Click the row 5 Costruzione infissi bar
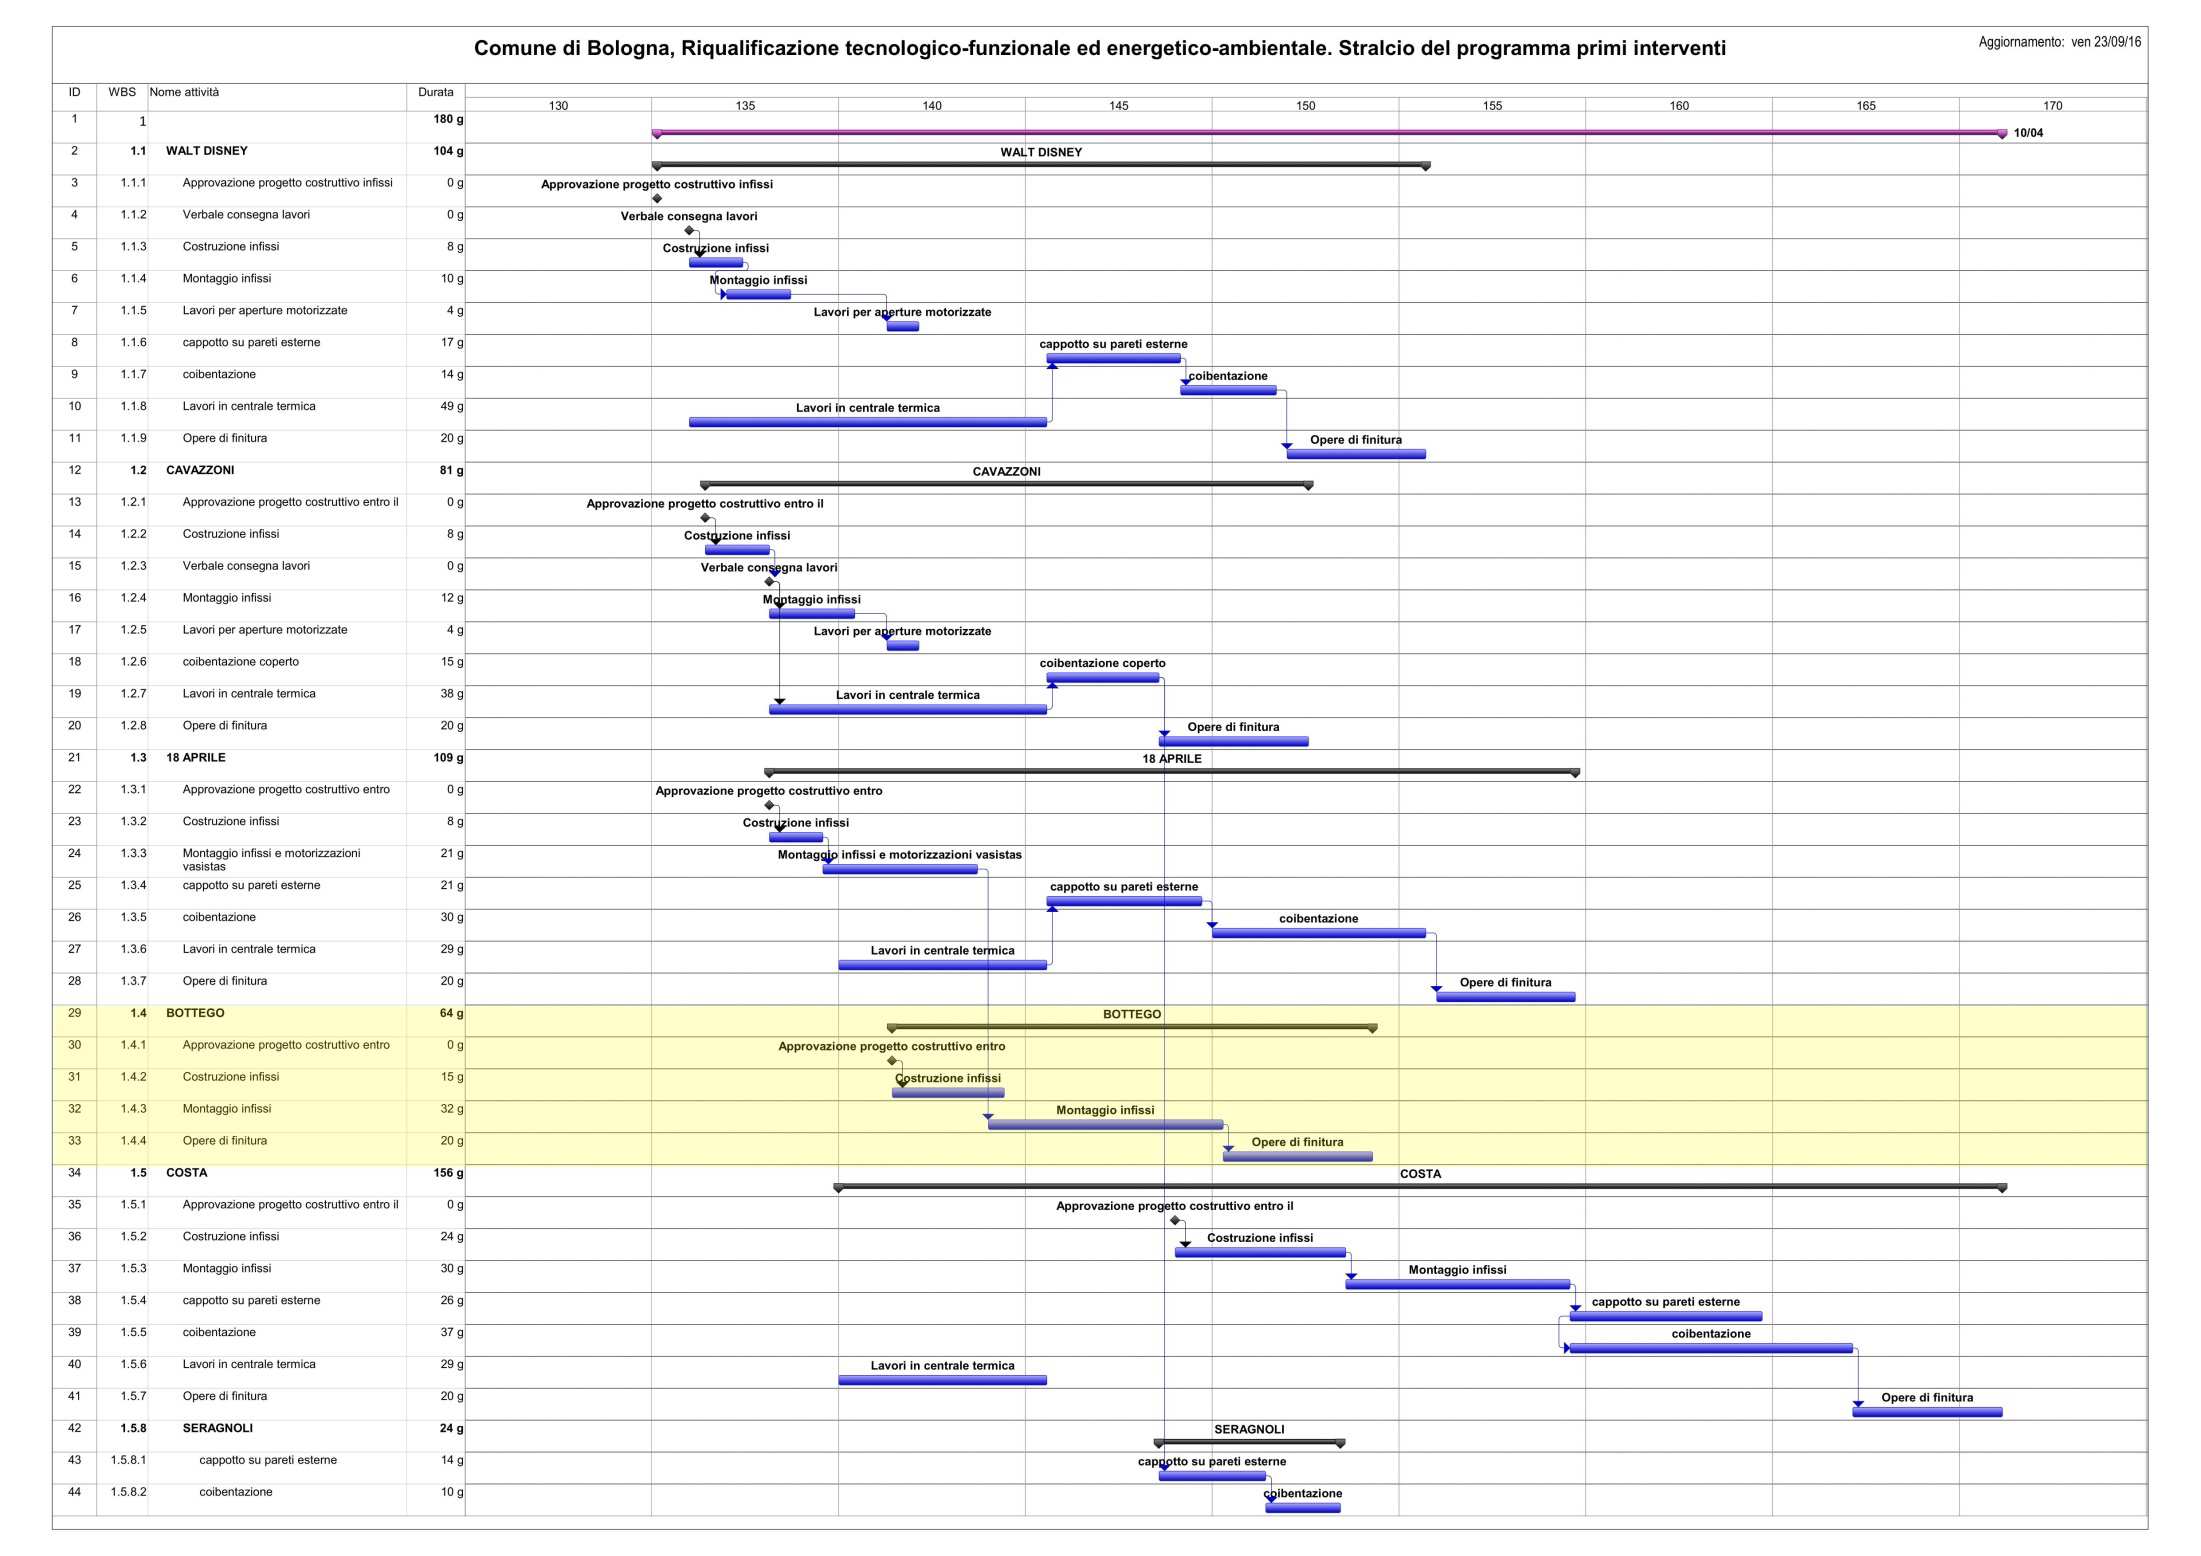The width and height of the screenshot is (2201, 1556). (x=716, y=263)
